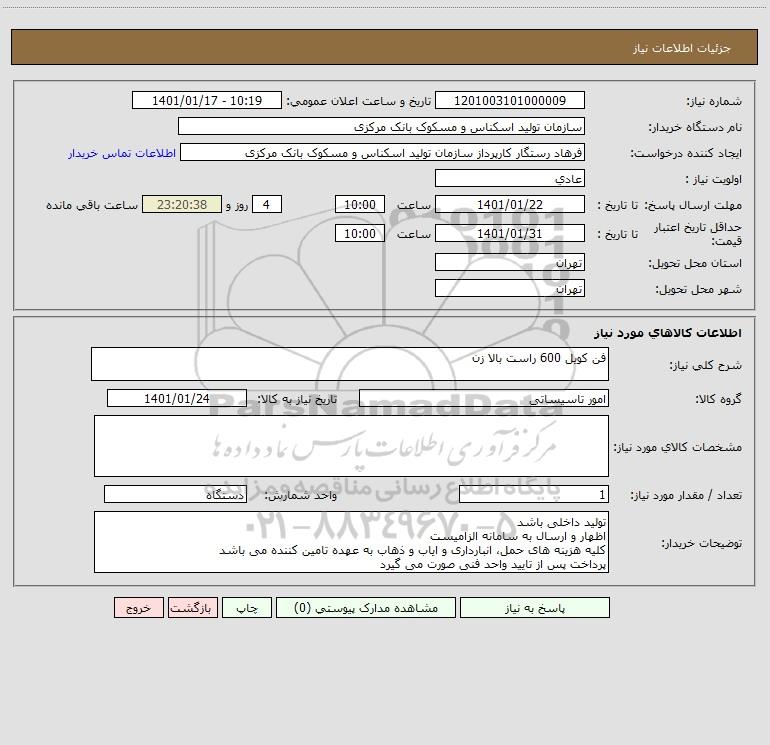Viewport: 770px width, 745px height.
Task: Click the delivery city field تهران
Action: pyautogui.click(x=510, y=288)
